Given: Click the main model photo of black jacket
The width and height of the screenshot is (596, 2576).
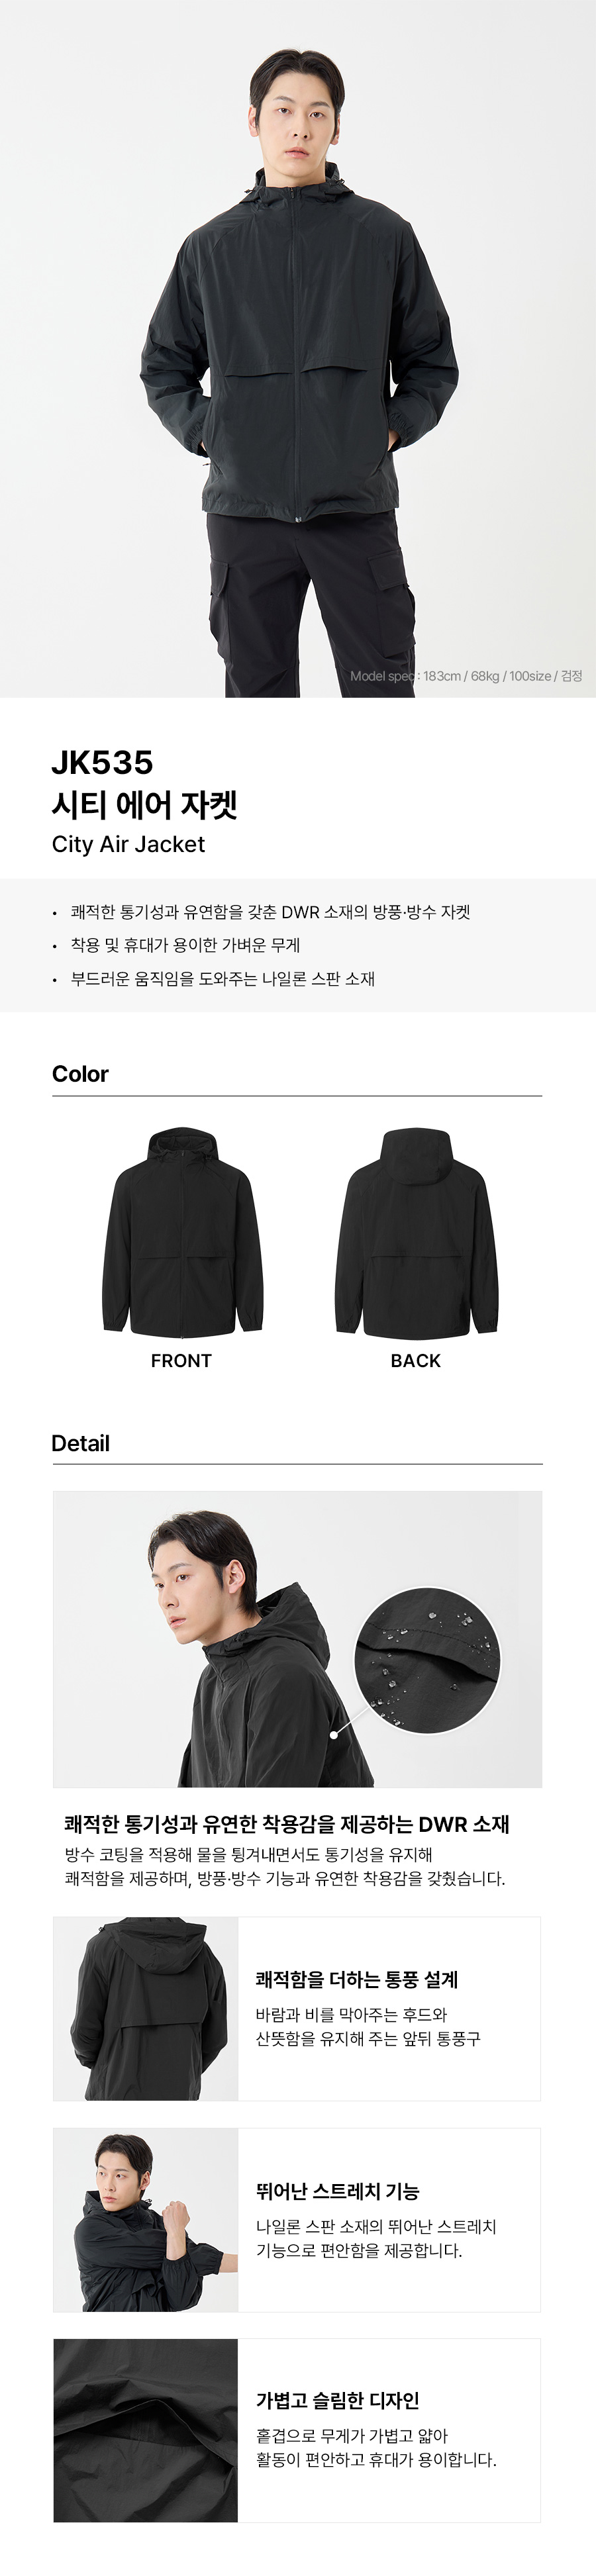Looking at the screenshot, I should click(x=298, y=348).
